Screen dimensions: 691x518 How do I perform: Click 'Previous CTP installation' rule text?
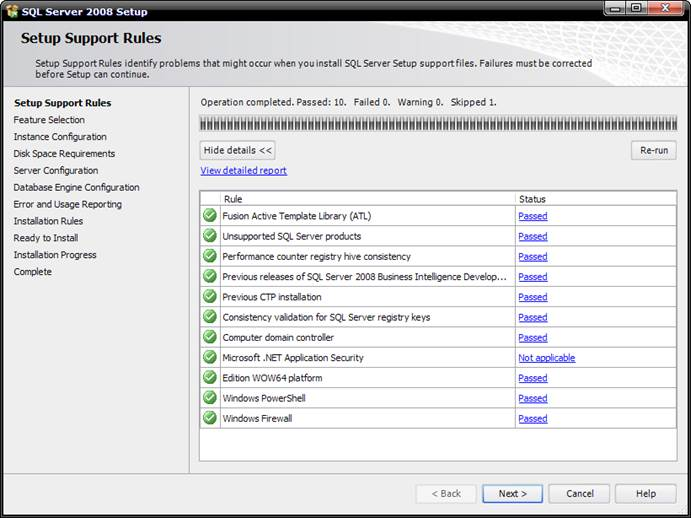pos(272,297)
